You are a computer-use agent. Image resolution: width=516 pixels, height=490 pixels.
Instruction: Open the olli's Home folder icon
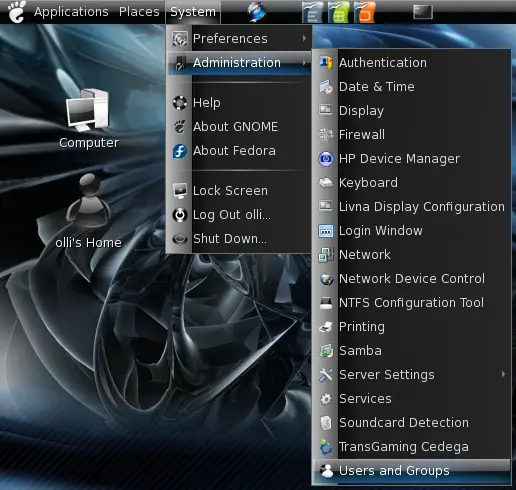point(88,211)
